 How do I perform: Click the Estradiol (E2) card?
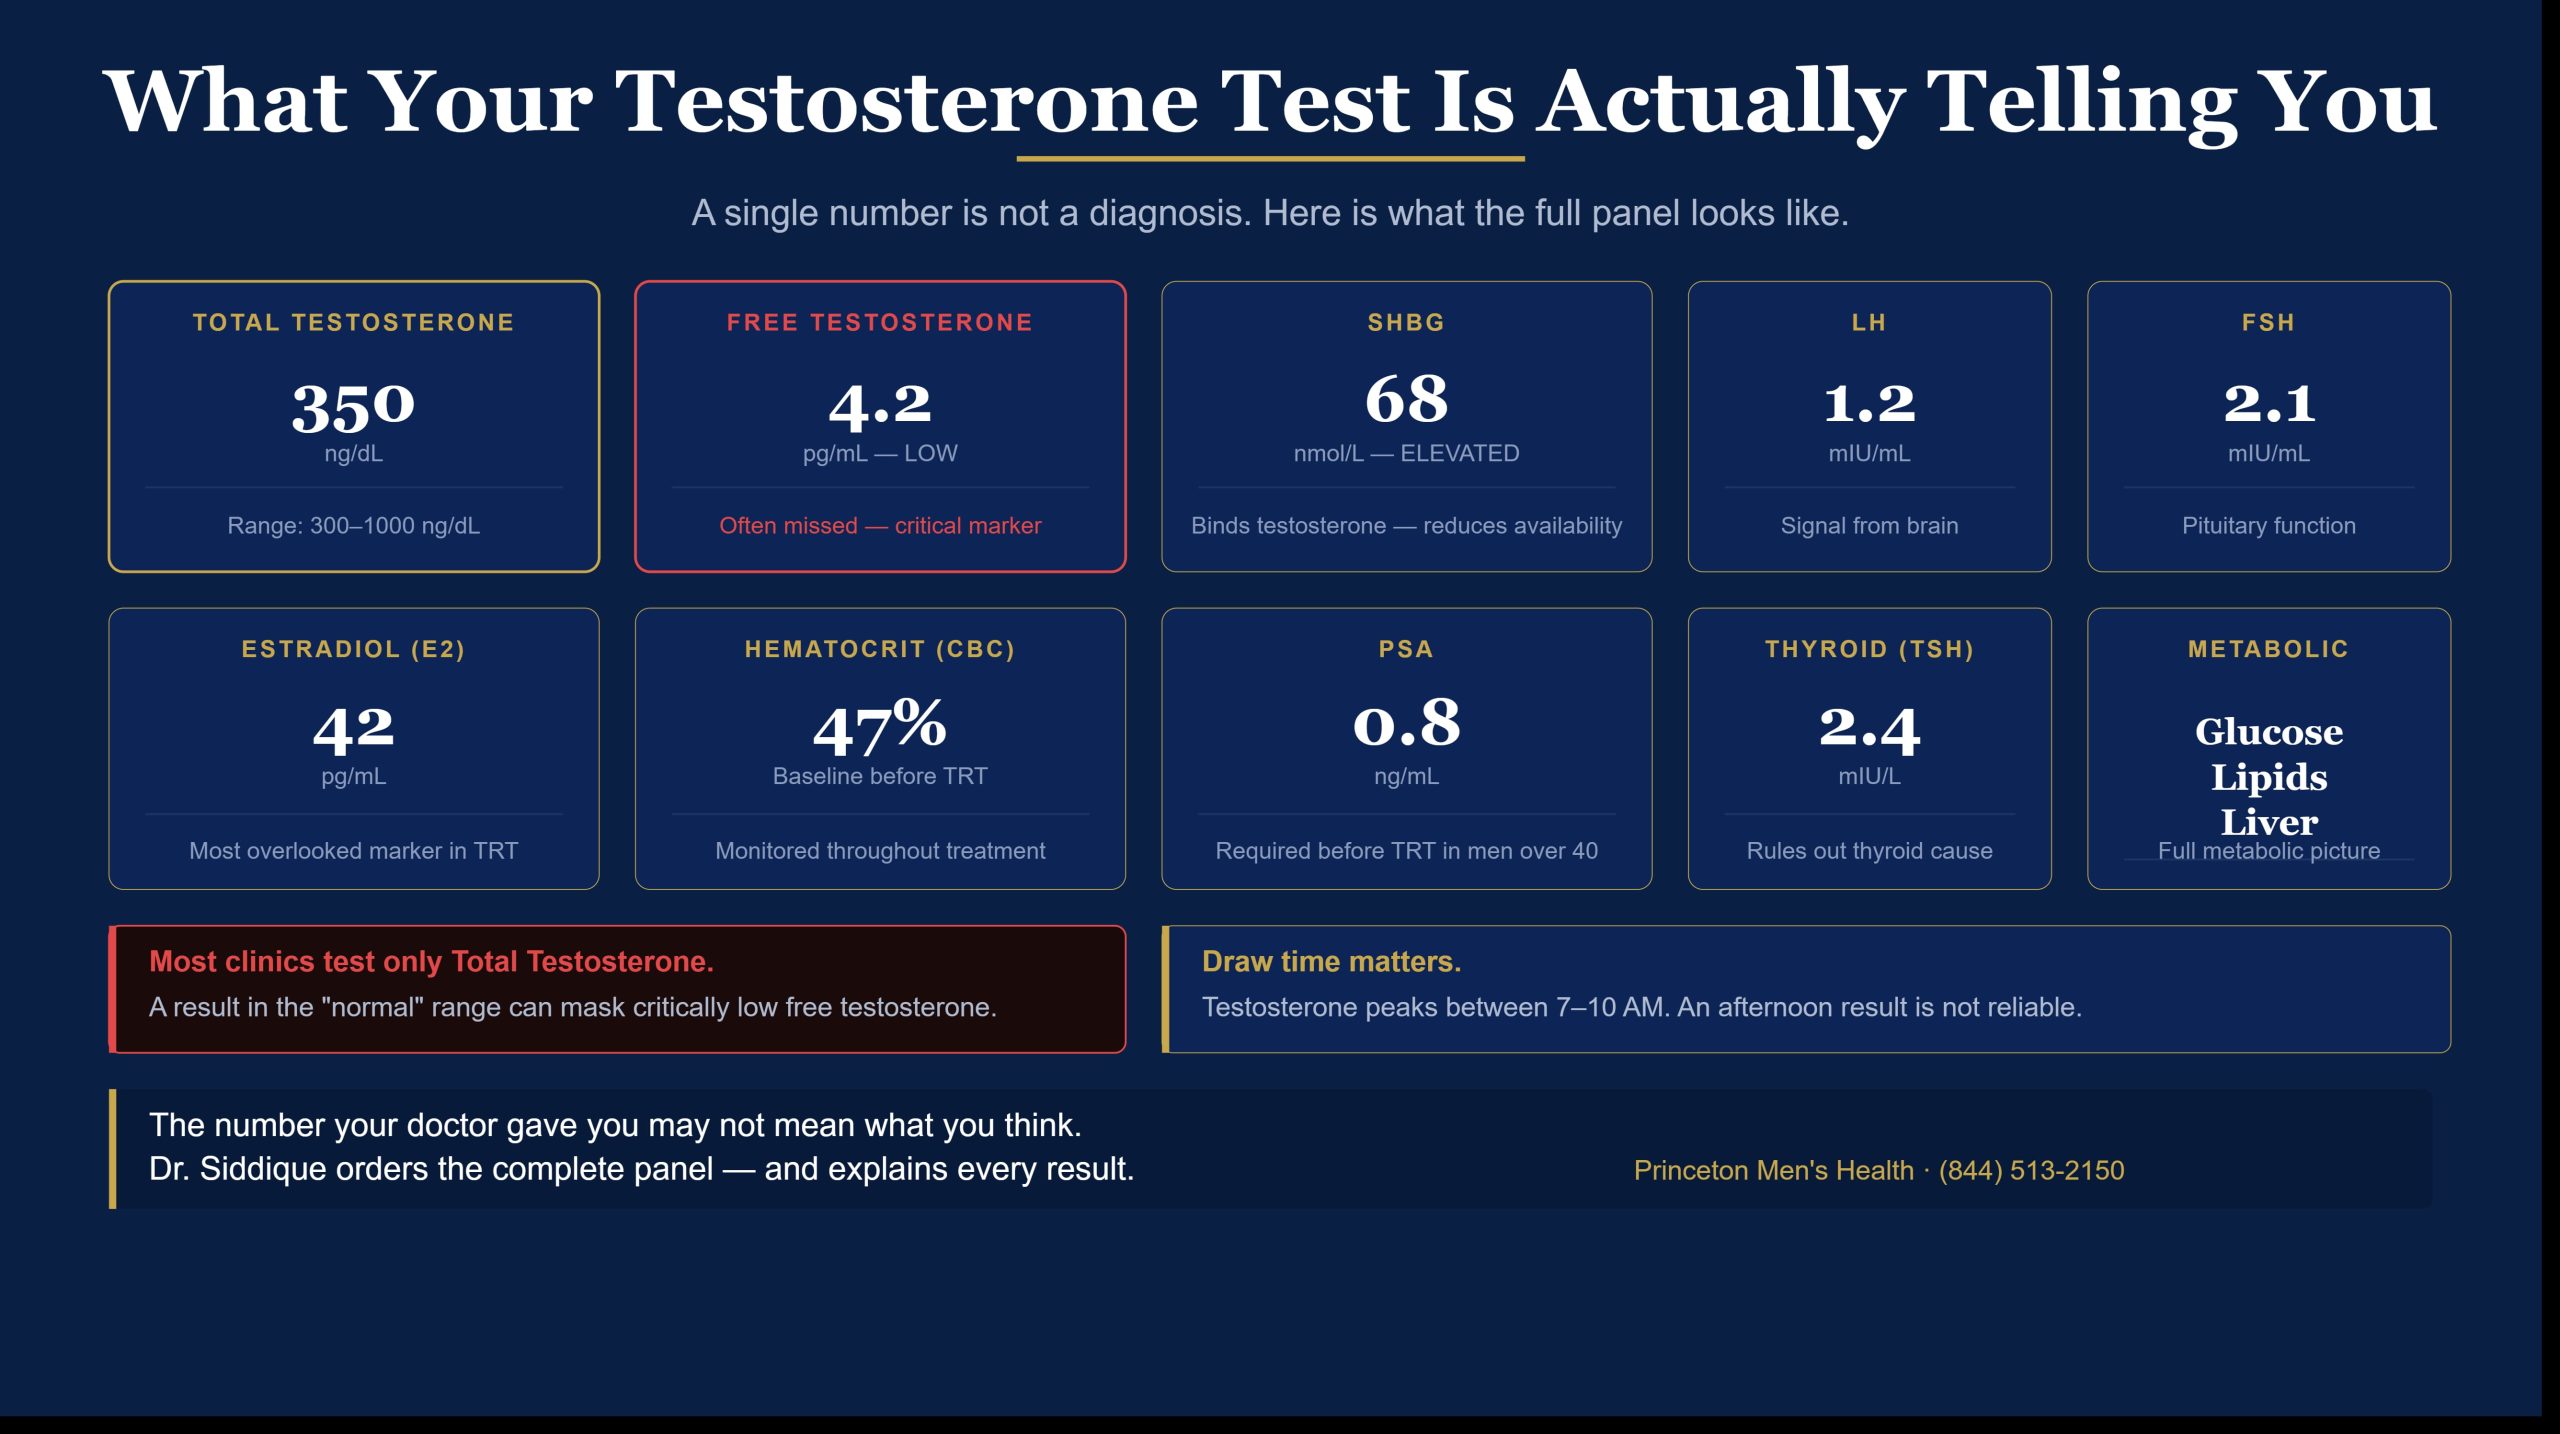coord(354,748)
